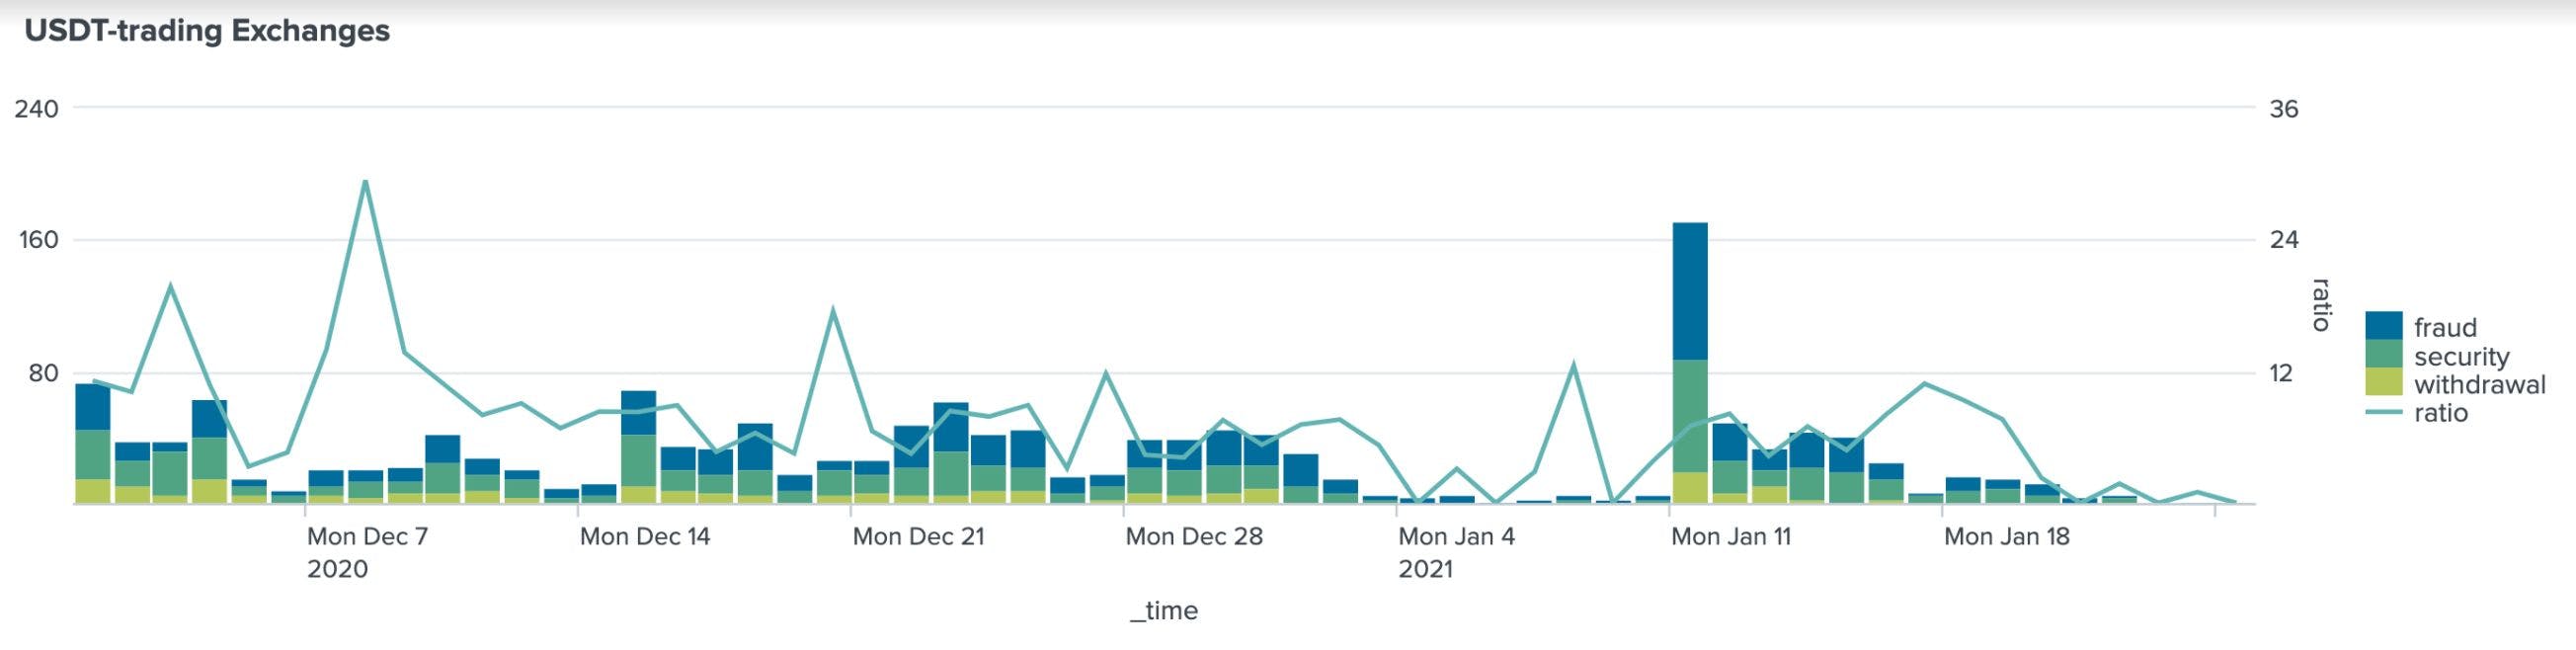Viewport: 2576px width, 650px height.
Task: Select the Mon Dec 14 axis label
Action: click(x=645, y=537)
